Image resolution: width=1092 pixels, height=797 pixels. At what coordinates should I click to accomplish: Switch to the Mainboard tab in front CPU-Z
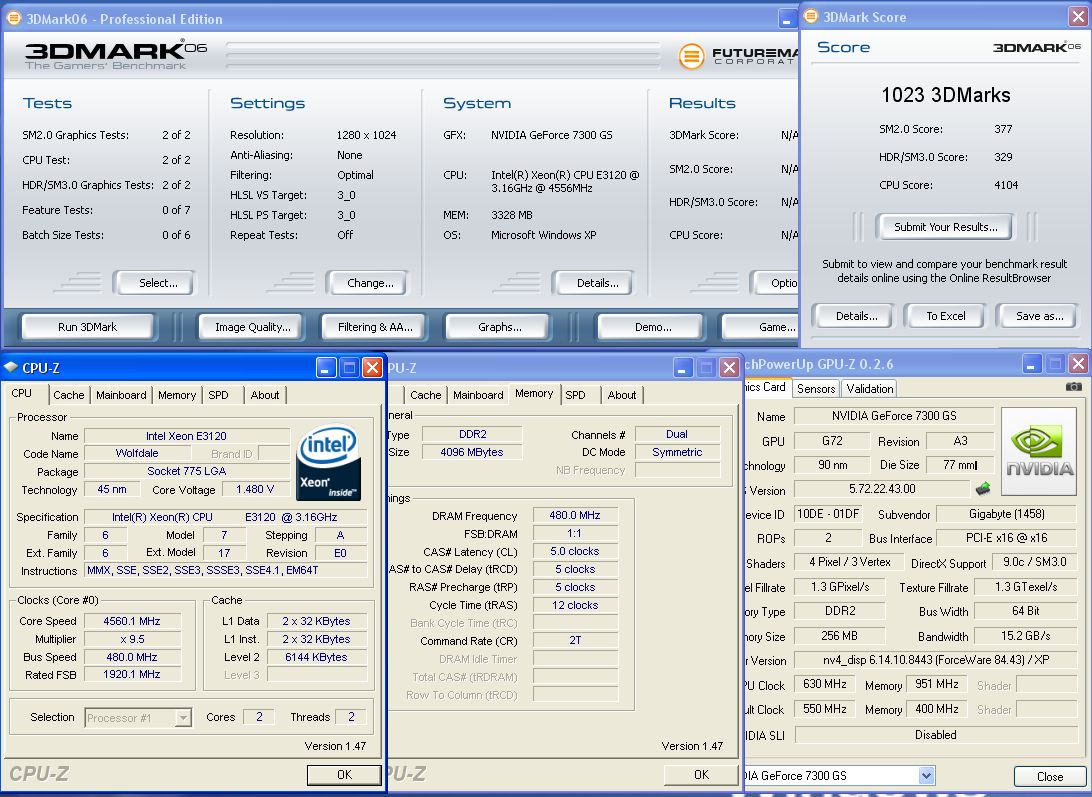tap(121, 395)
